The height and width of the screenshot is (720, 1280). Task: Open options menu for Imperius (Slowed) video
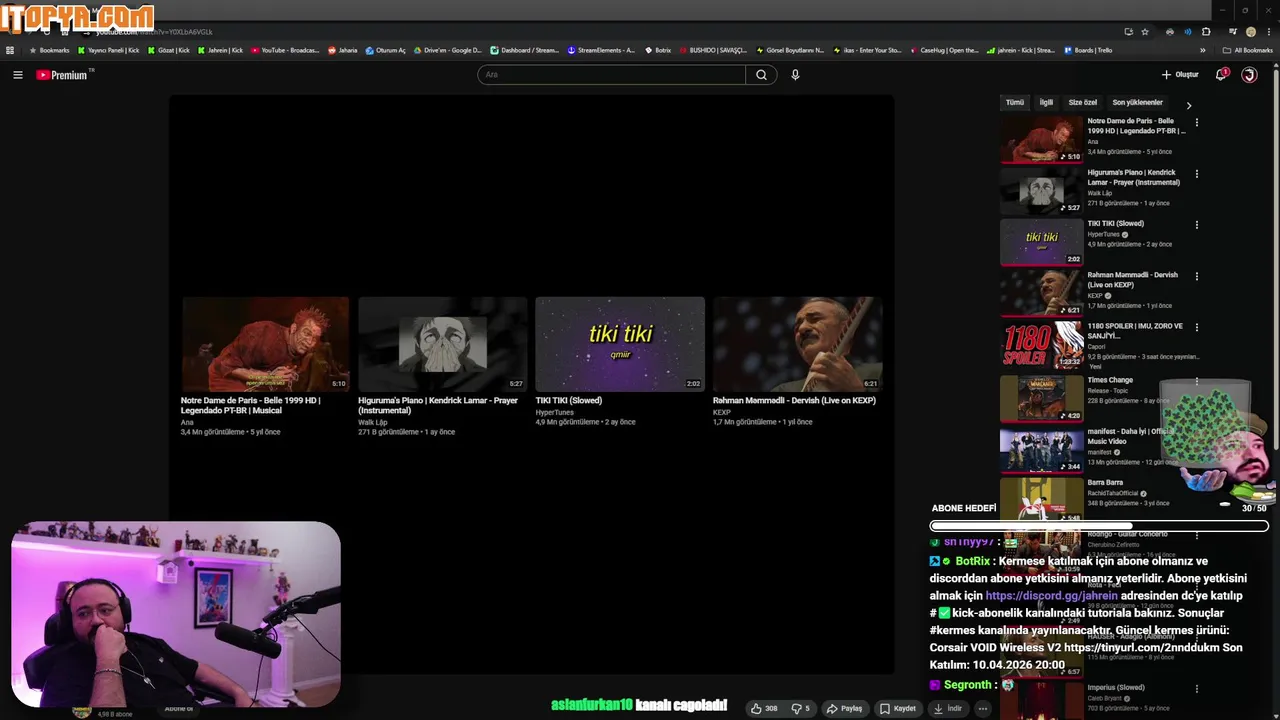click(1197, 688)
